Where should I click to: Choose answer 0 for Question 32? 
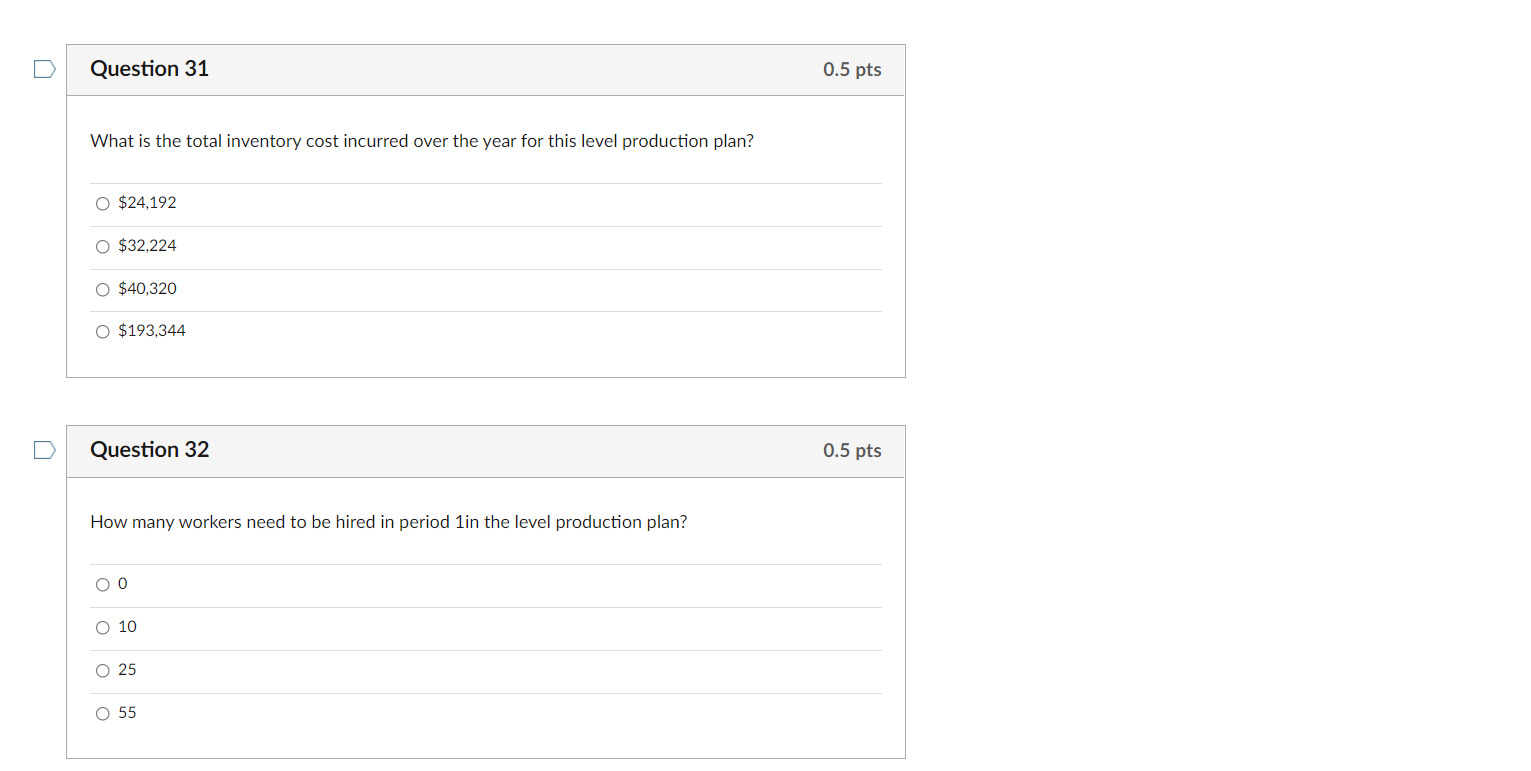(102, 584)
